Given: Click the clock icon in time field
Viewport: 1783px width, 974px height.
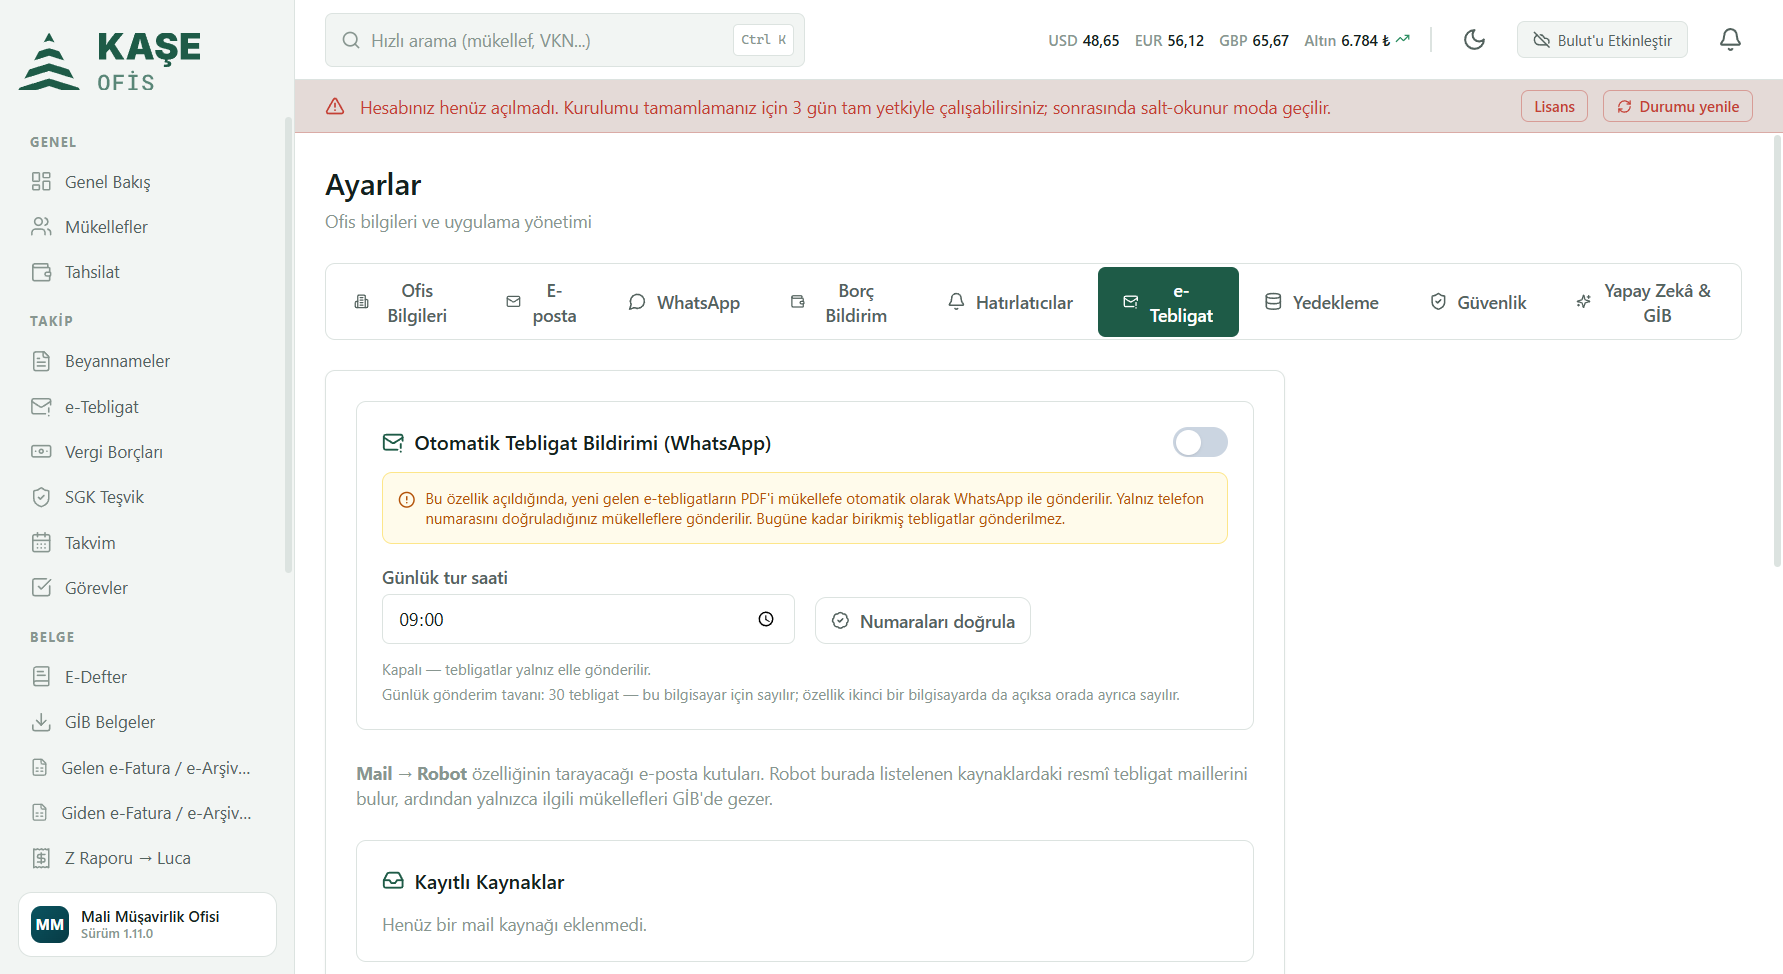Looking at the screenshot, I should 766,619.
